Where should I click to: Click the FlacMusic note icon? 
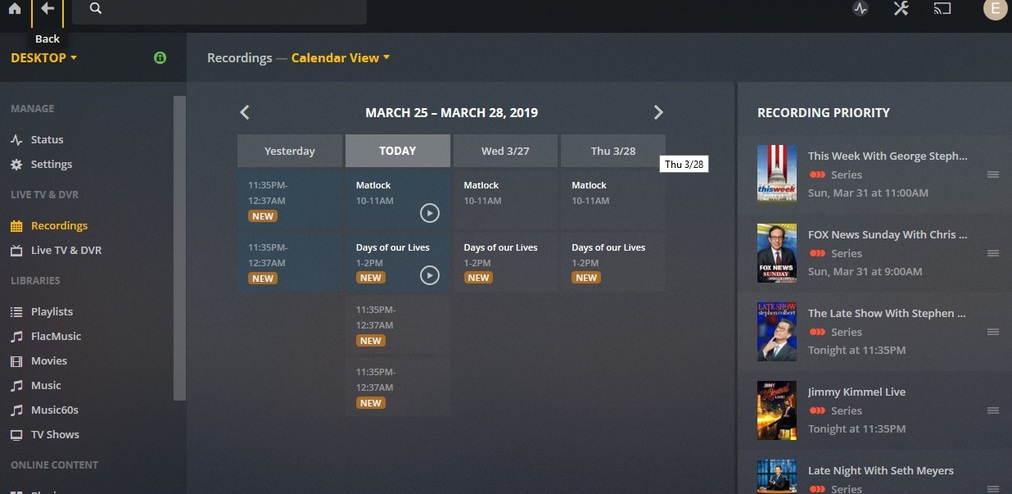click(x=16, y=336)
